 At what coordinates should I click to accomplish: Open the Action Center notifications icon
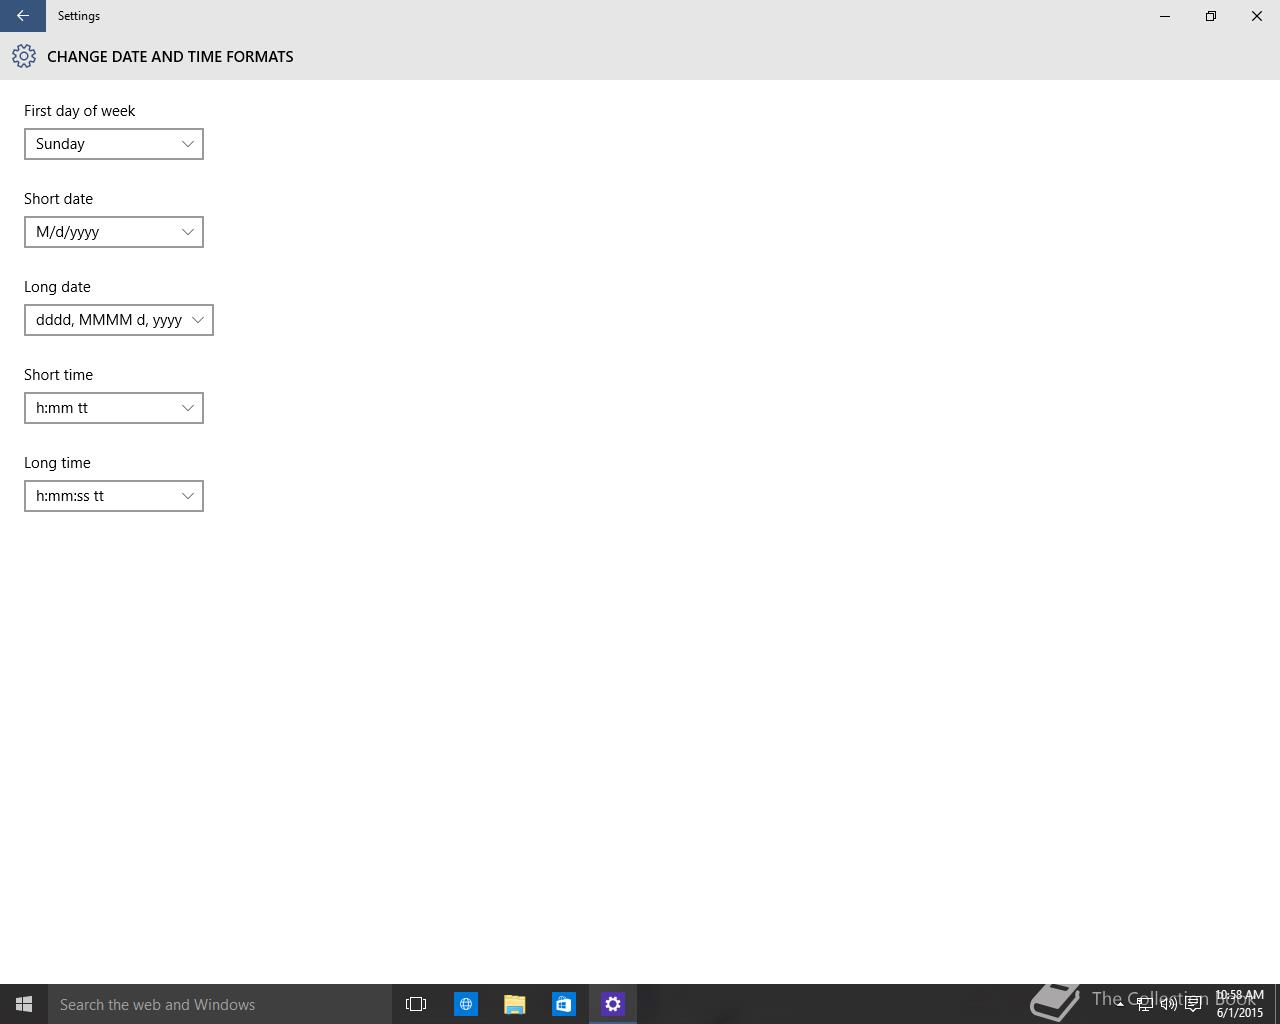tap(1193, 1004)
